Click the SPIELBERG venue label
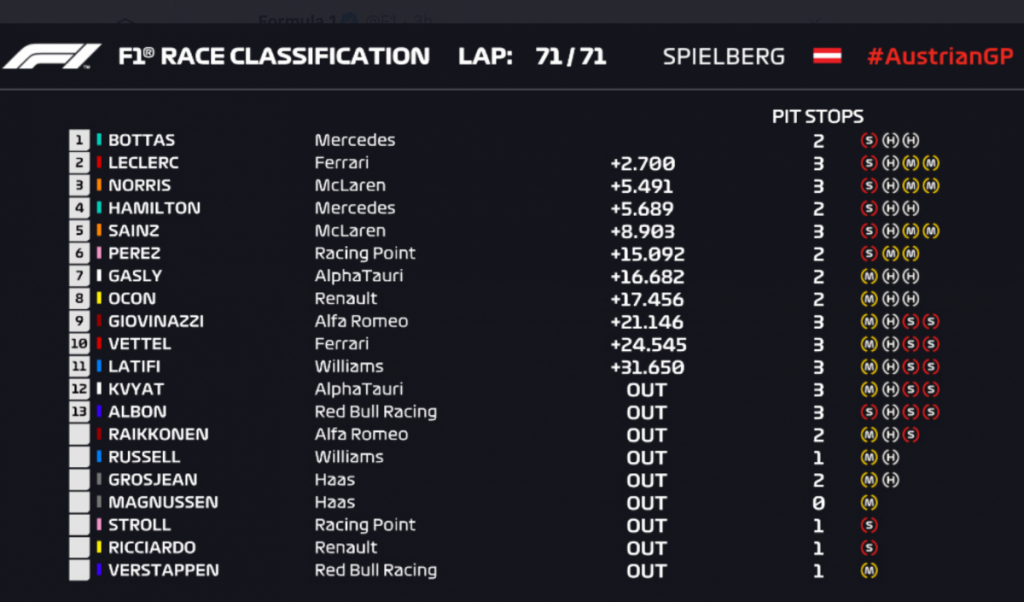Viewport: 1024px width, 602px height. pyautogui.click(x=723, y=56)
